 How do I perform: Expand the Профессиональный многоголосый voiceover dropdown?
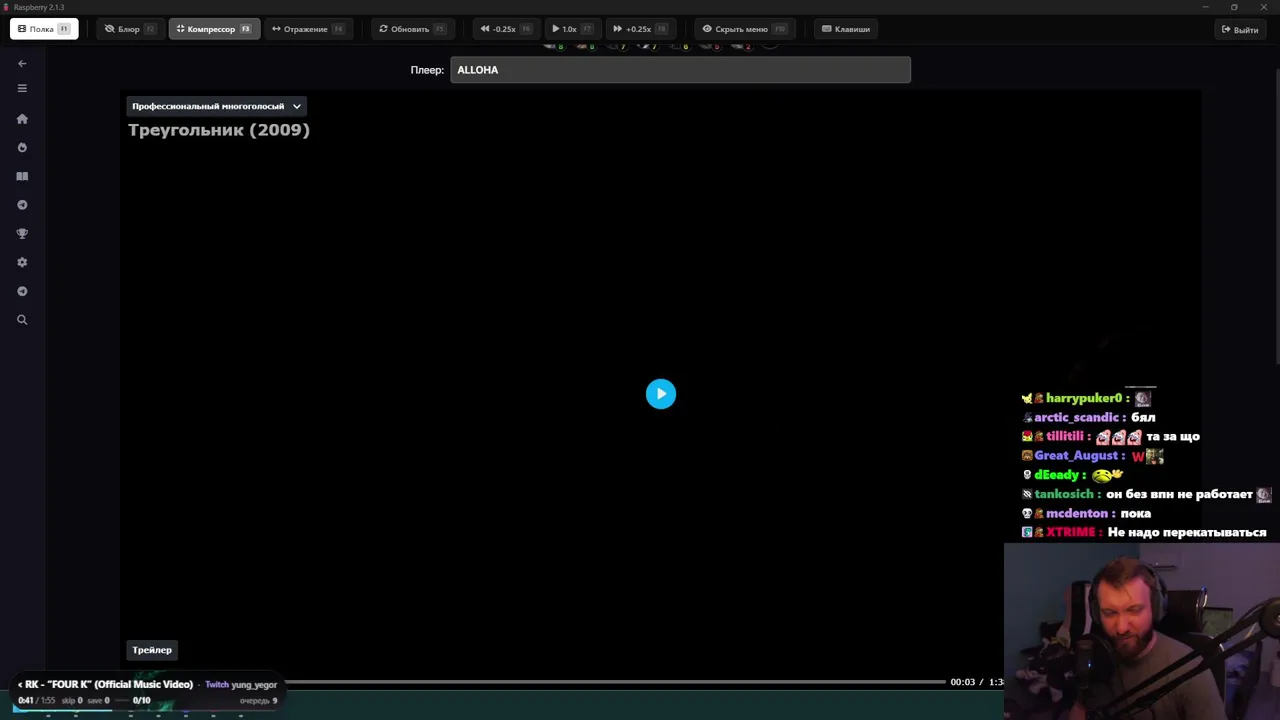click(216, 106)
